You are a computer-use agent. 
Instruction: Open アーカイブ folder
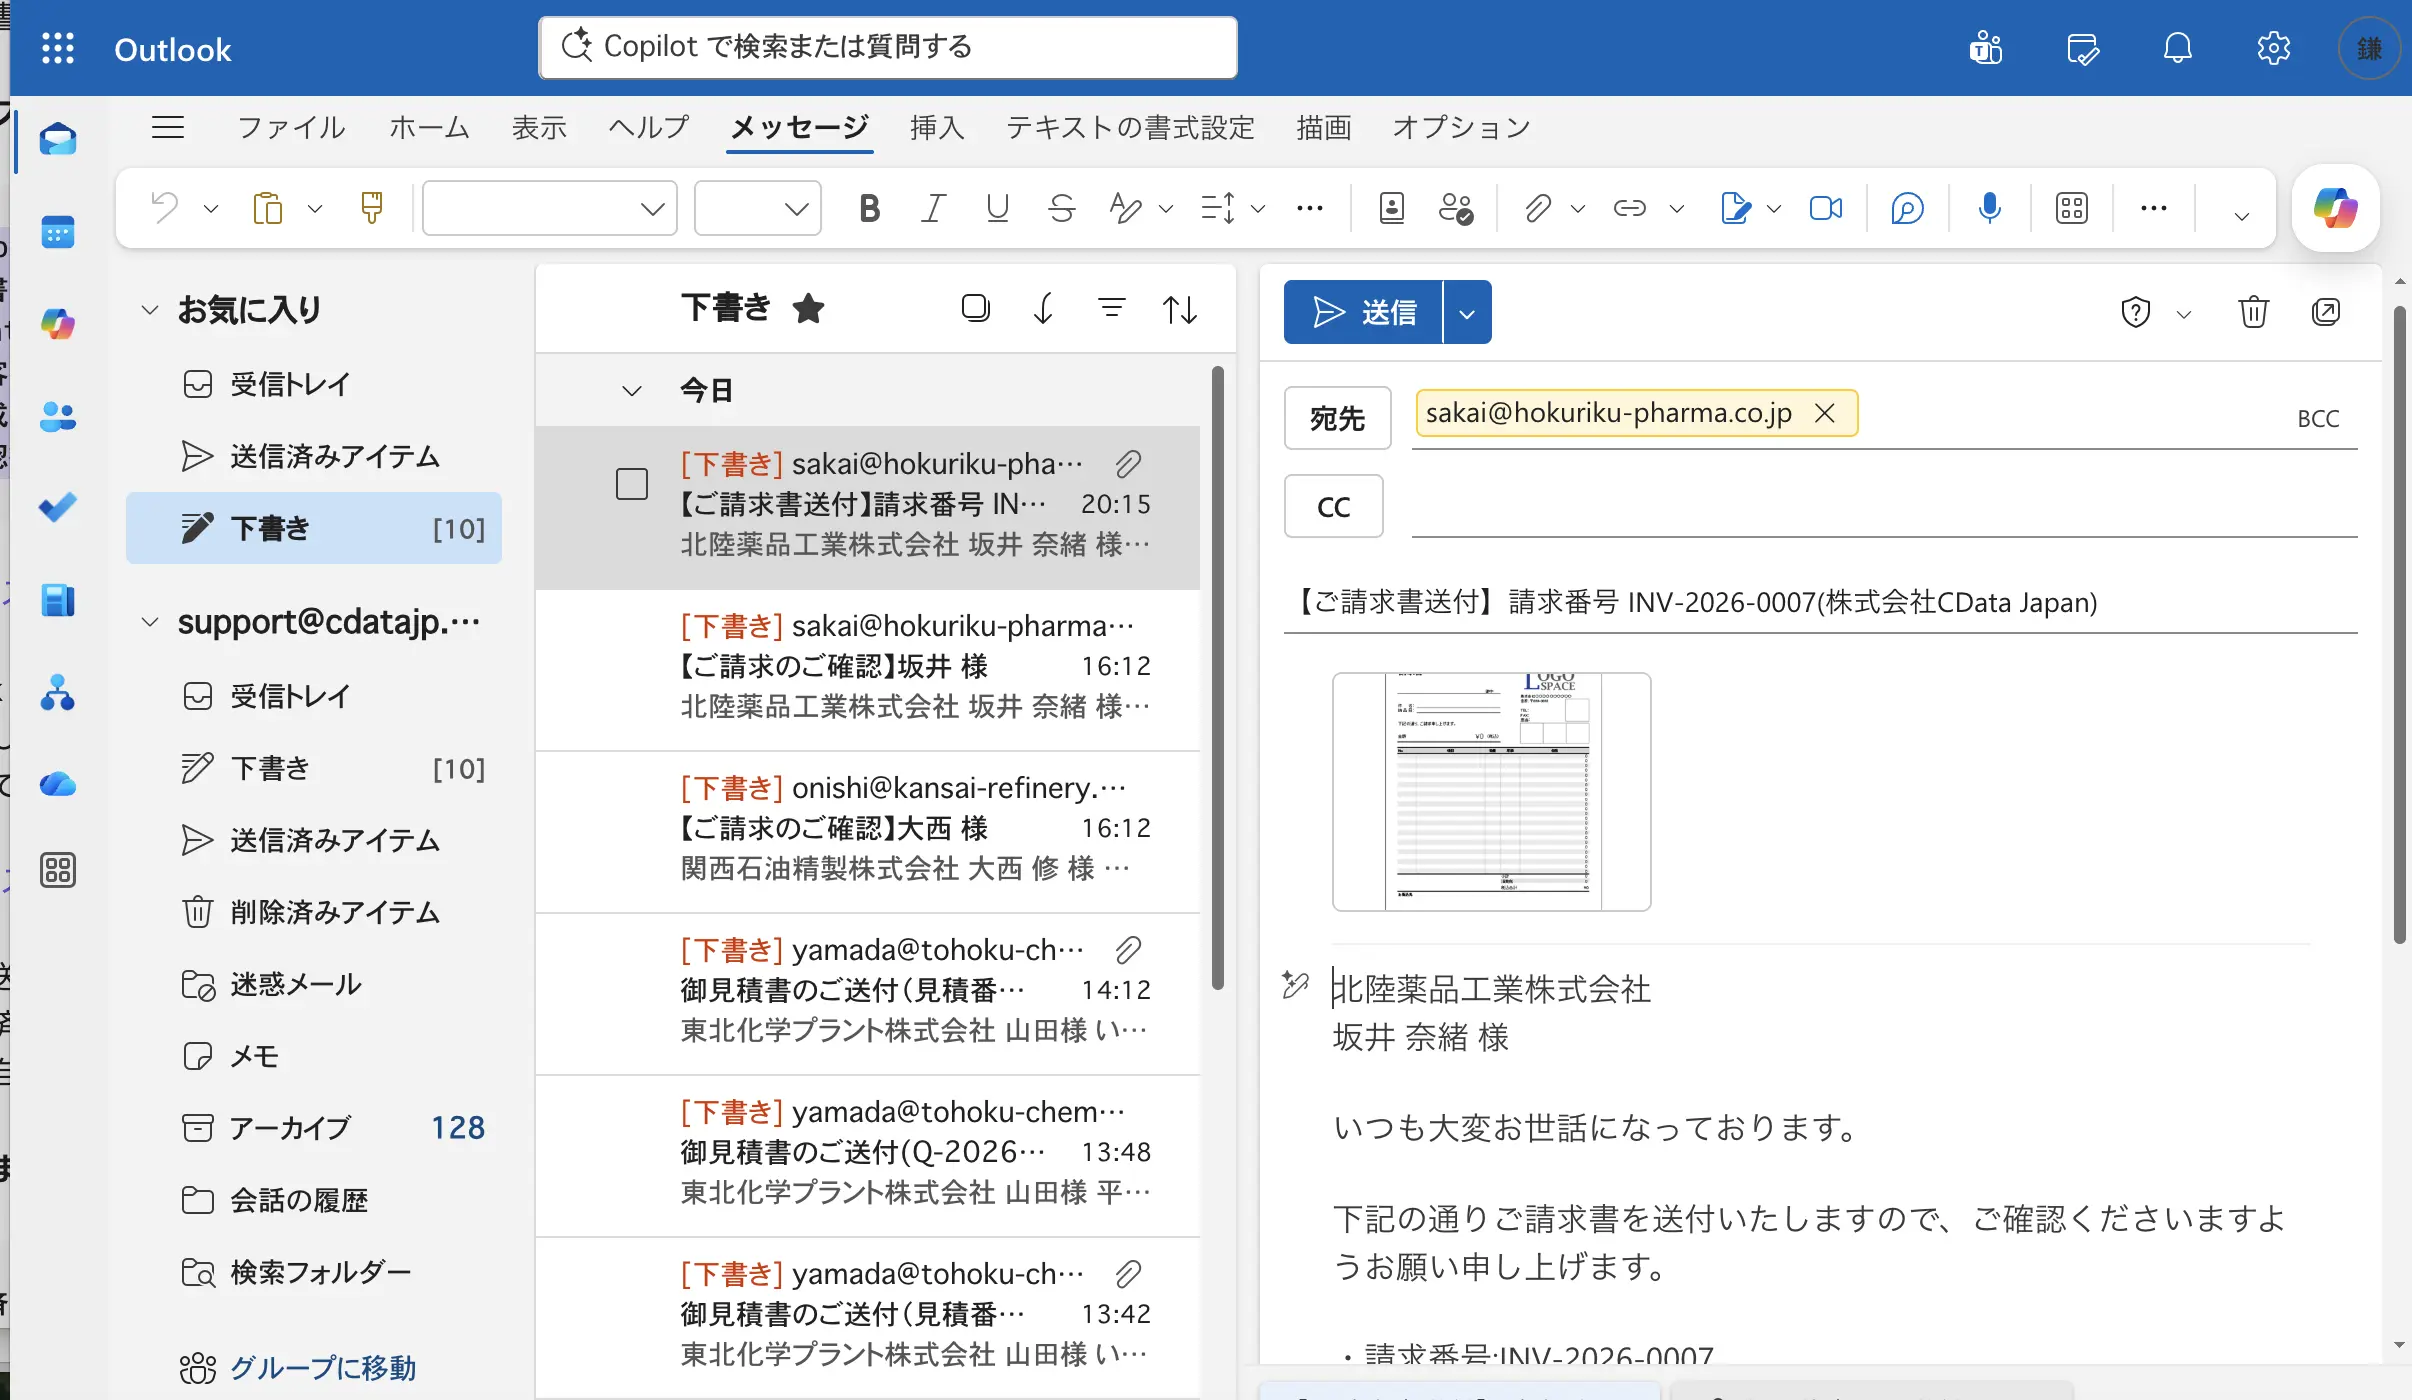point(314,1127)
